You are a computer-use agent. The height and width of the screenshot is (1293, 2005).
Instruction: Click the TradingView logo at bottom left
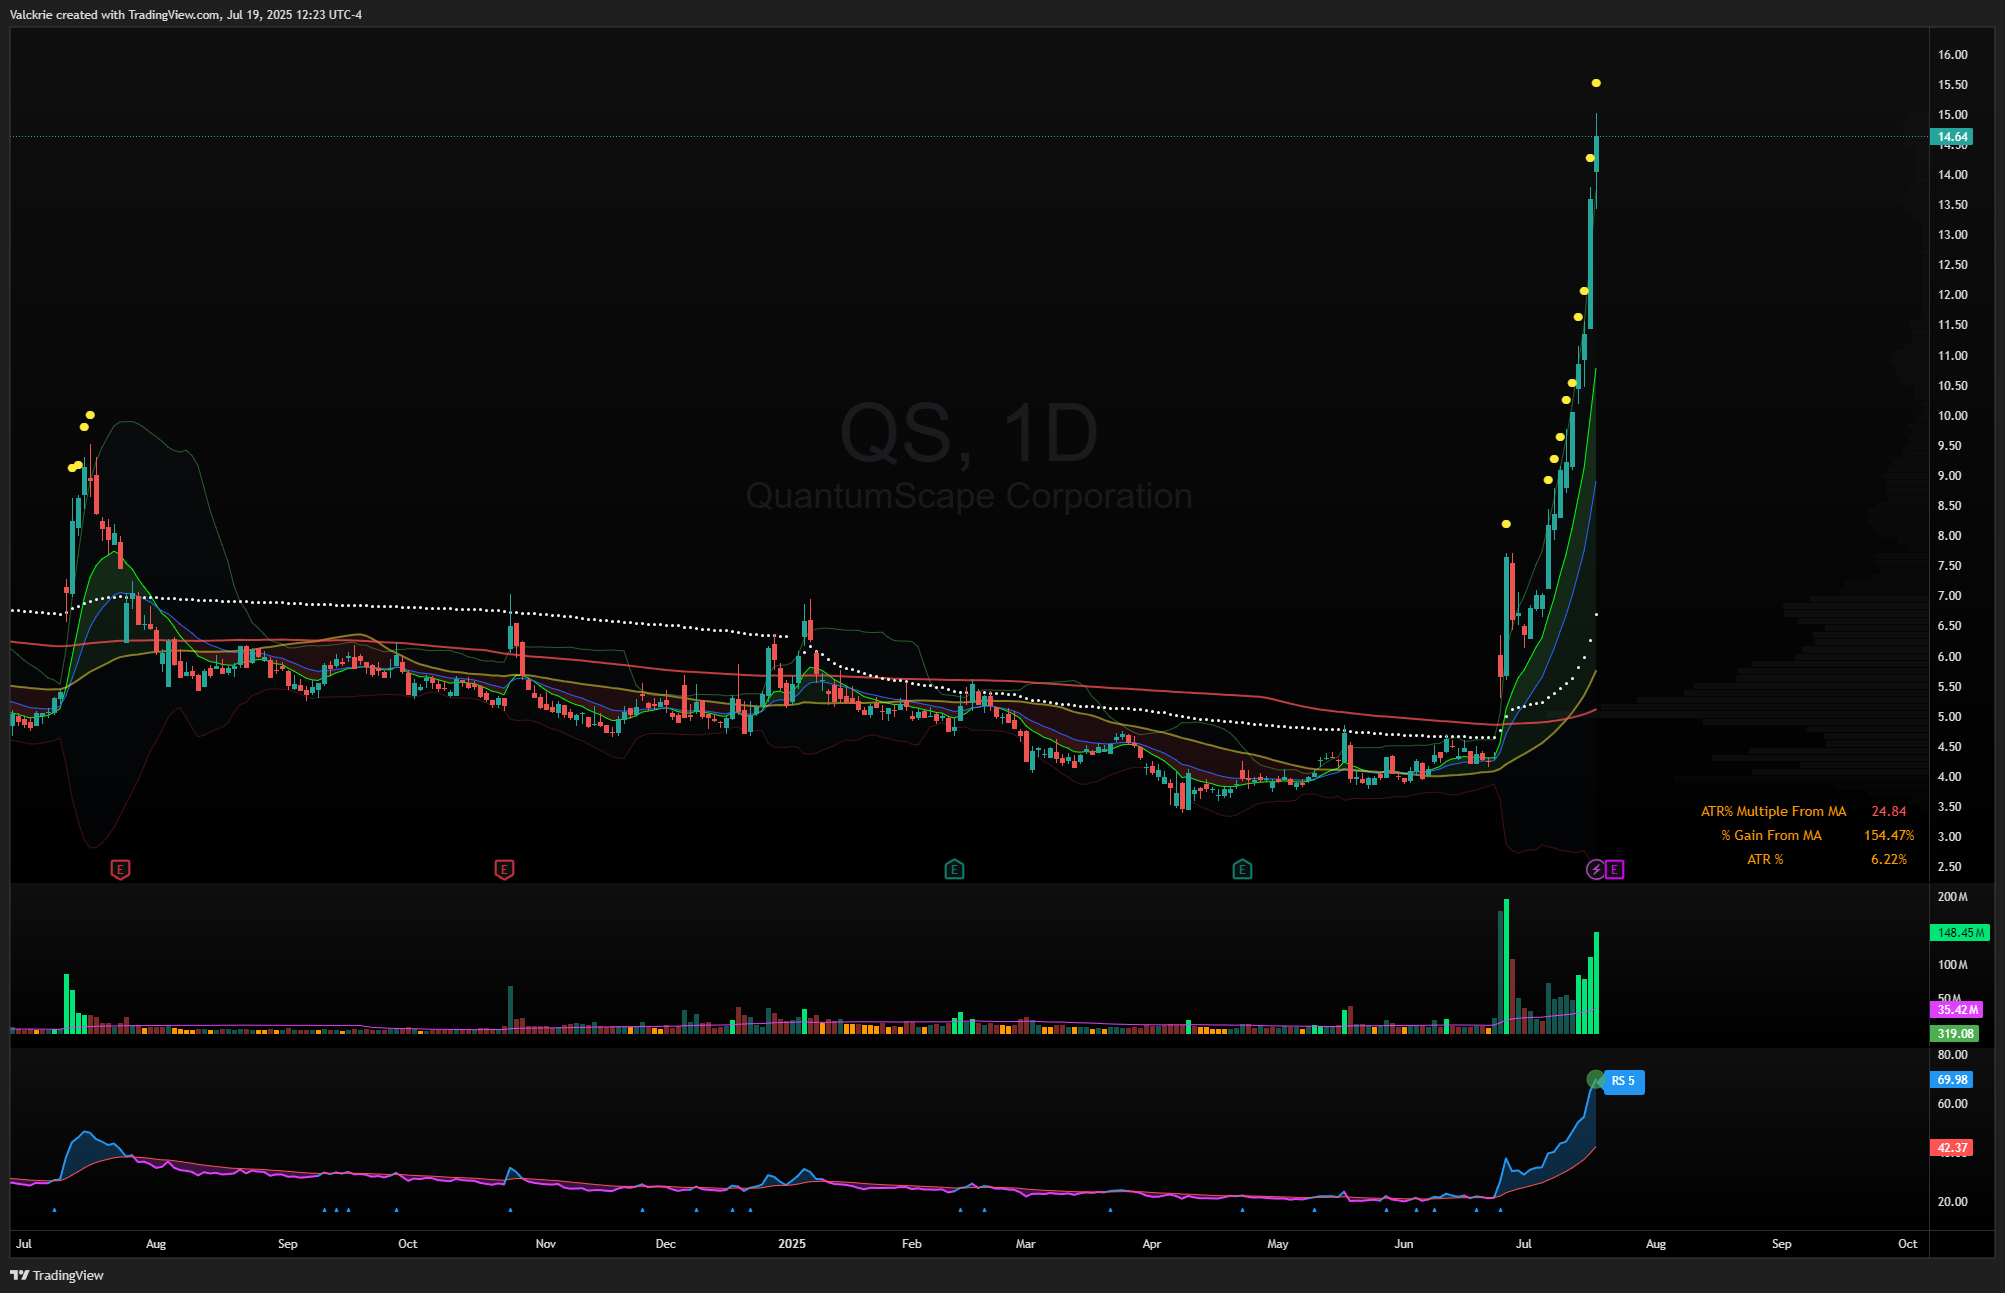coord(57,1275)
